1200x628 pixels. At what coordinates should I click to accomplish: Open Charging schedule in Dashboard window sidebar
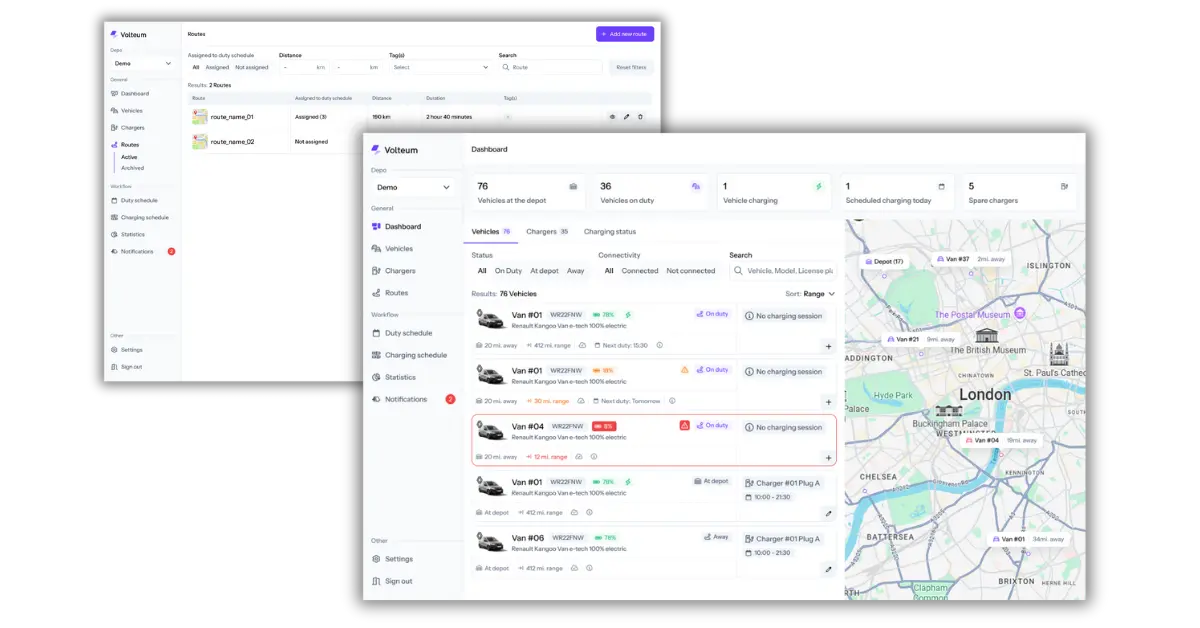coord(416,355)
